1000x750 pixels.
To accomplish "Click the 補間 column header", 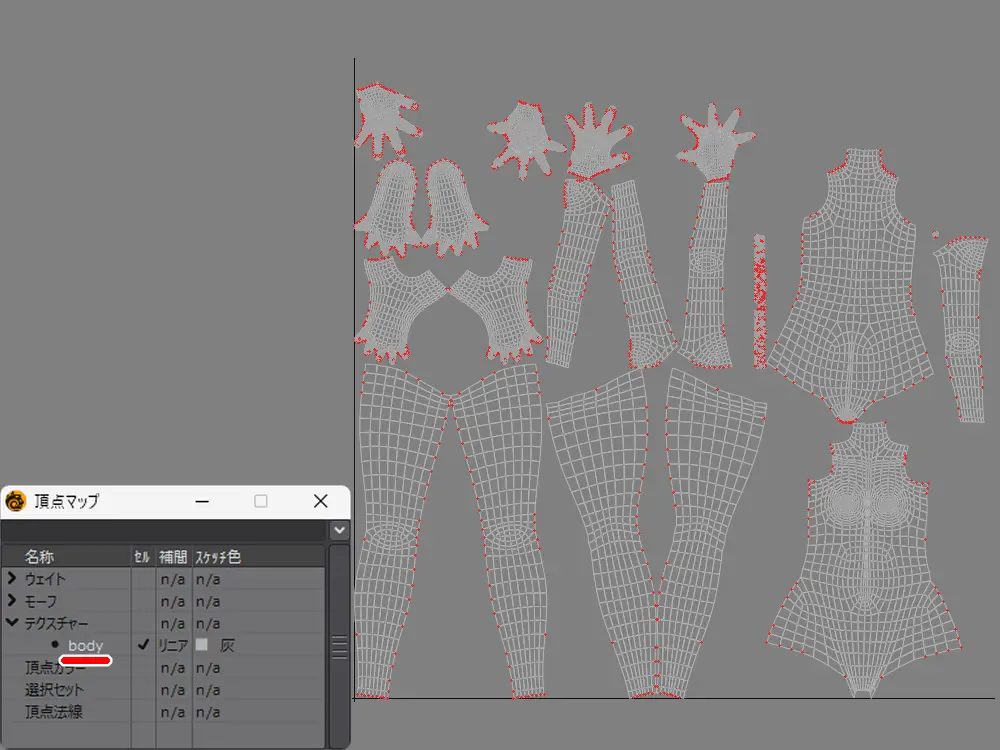I will (172, 557).
